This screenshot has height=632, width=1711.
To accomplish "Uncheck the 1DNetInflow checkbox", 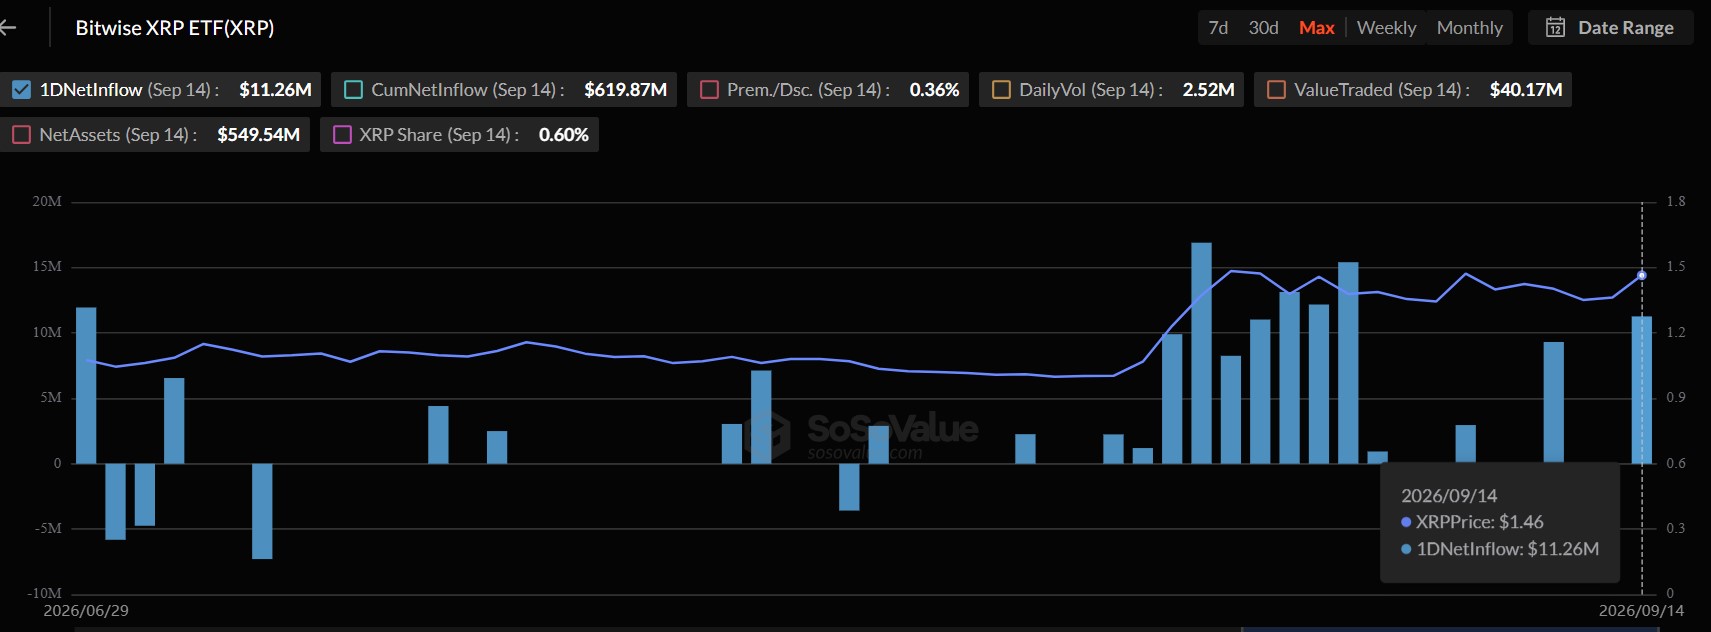I will [21, 90].
